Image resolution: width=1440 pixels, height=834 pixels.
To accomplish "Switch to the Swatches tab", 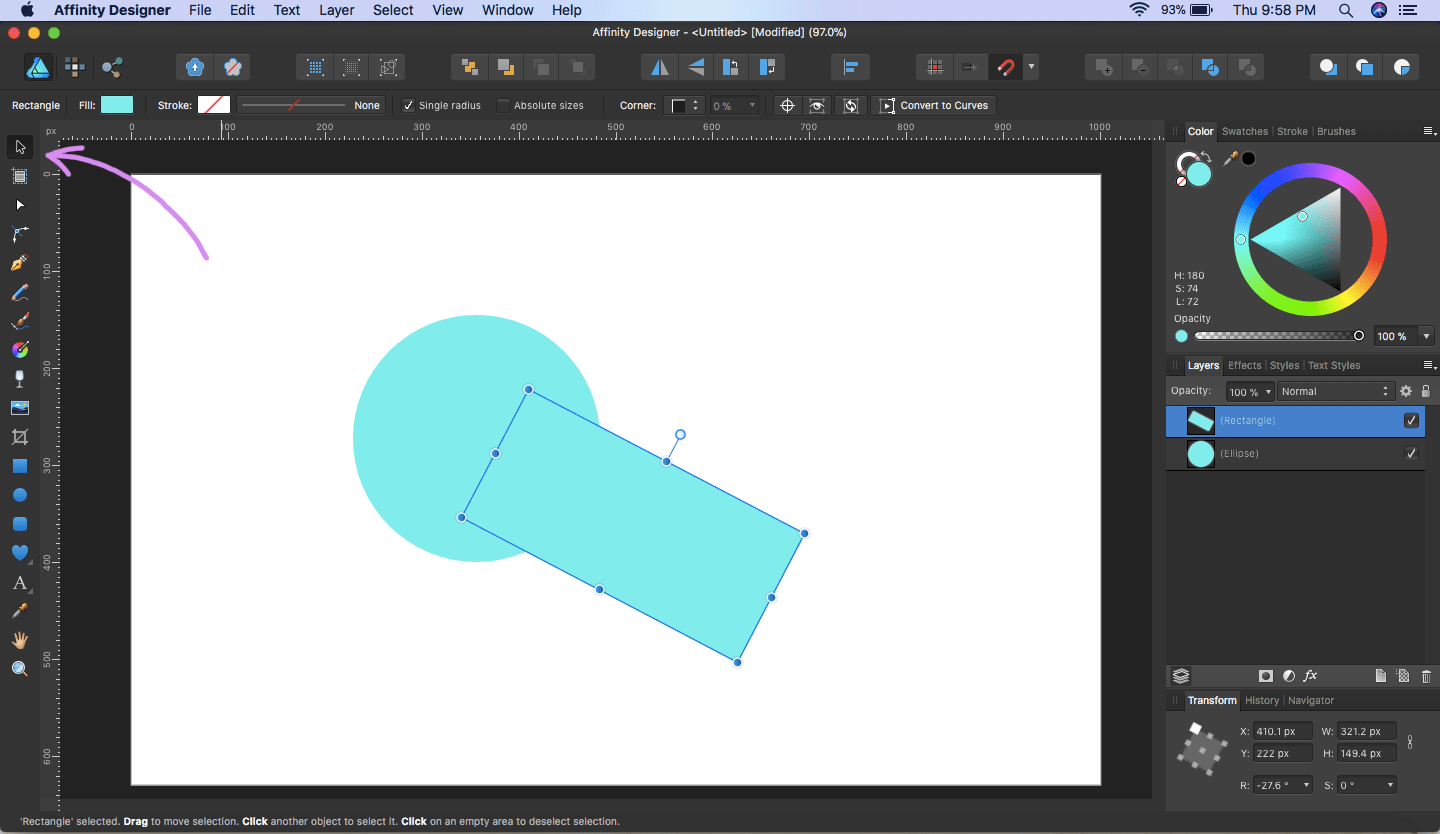I will click(x=1244, y=131).
